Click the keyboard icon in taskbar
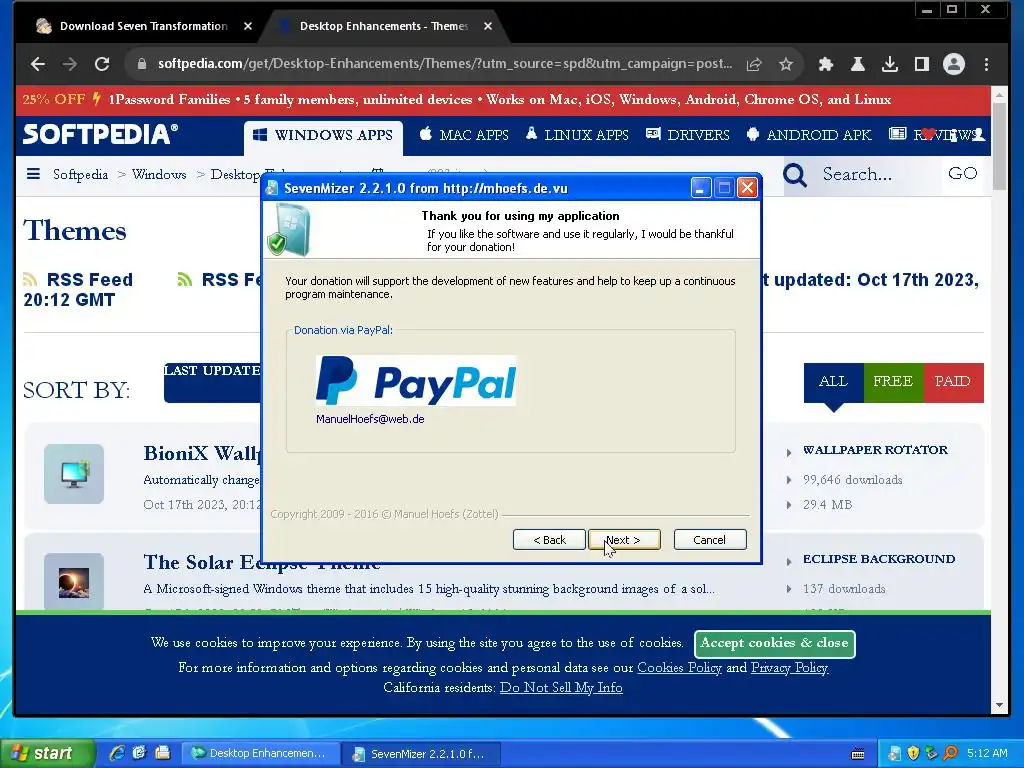1024x768 pixels. [858, 754]
